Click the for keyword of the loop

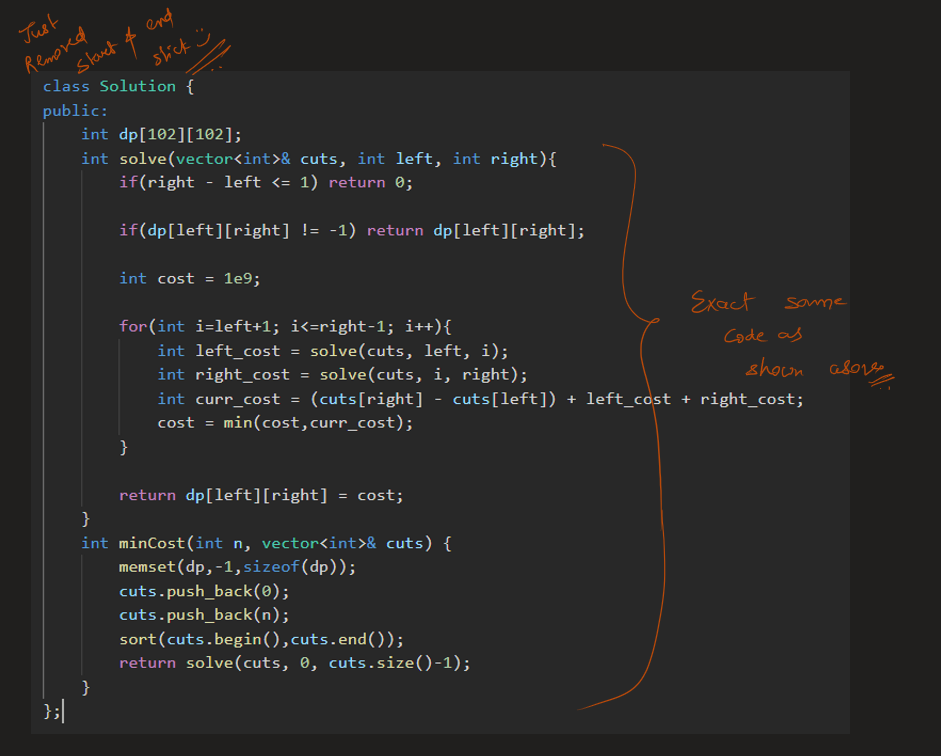point(133,326)
